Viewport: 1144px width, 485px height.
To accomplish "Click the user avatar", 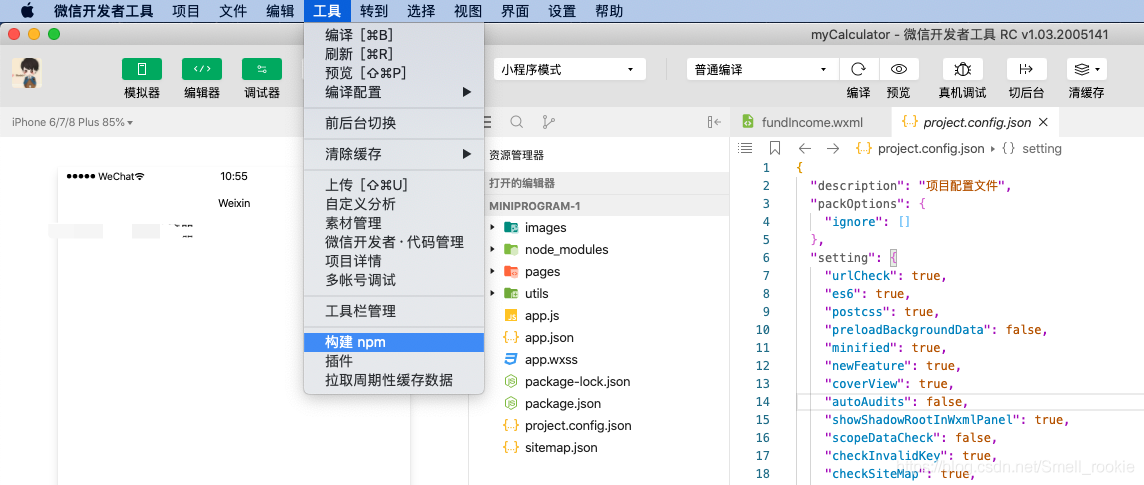I will (x=27, y=73).
